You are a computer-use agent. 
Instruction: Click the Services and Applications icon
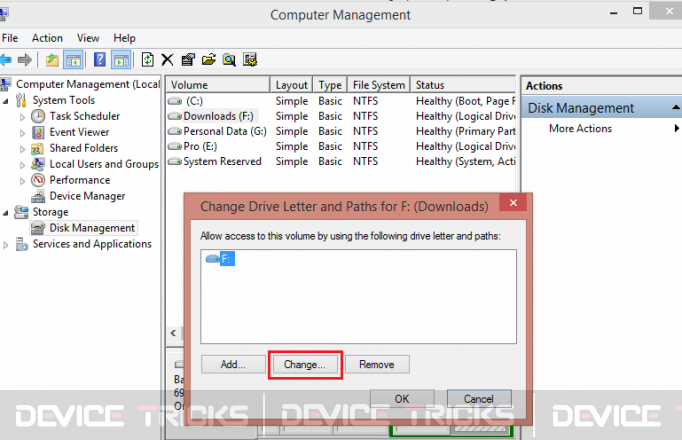pyautogui.click(x=22, y=244)
